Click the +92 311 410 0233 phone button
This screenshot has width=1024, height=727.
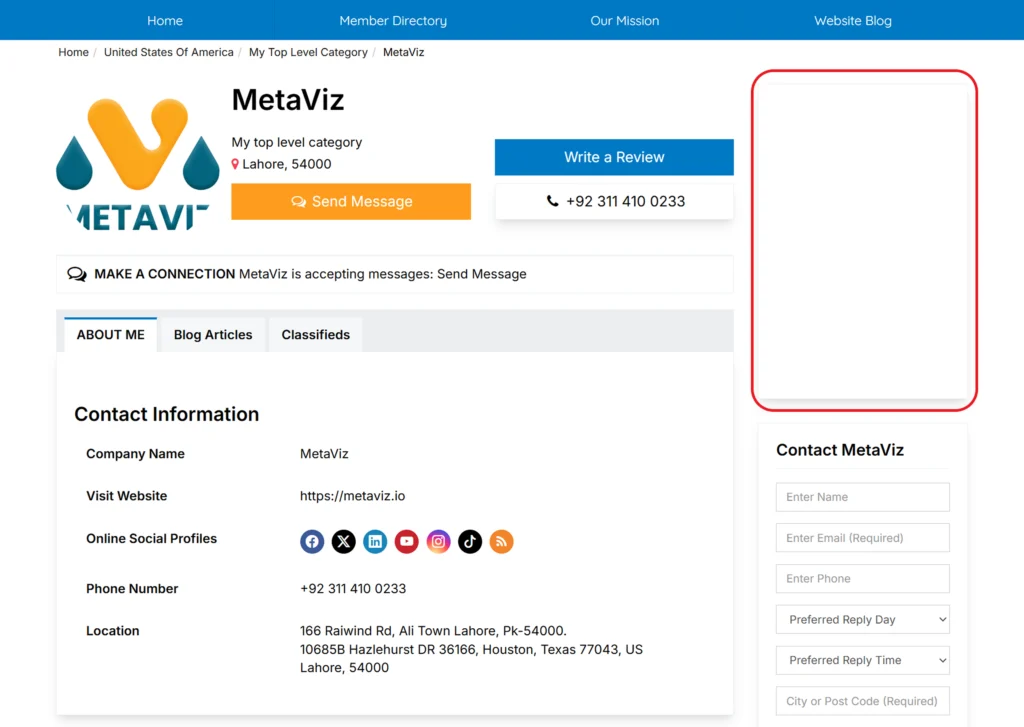click(614, 201)
